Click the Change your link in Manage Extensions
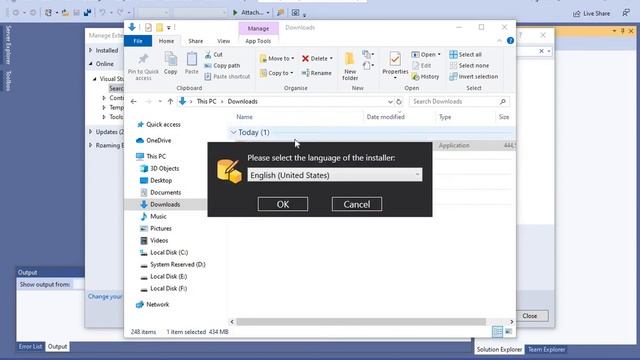The height and width of the screenshot is (360, 640). click(105, 296)
